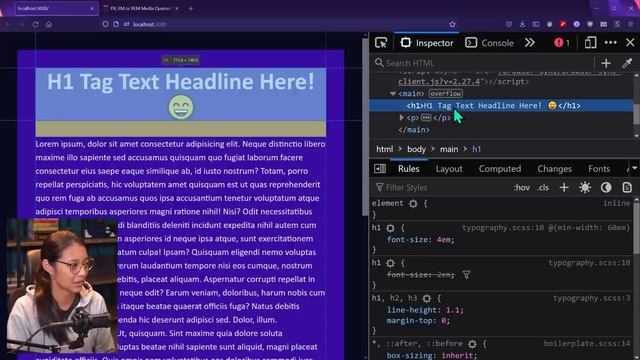The width and height of the screenshot is (640, 360).
Task: Open the shield tracking protection icon
Action: [106, 24]
